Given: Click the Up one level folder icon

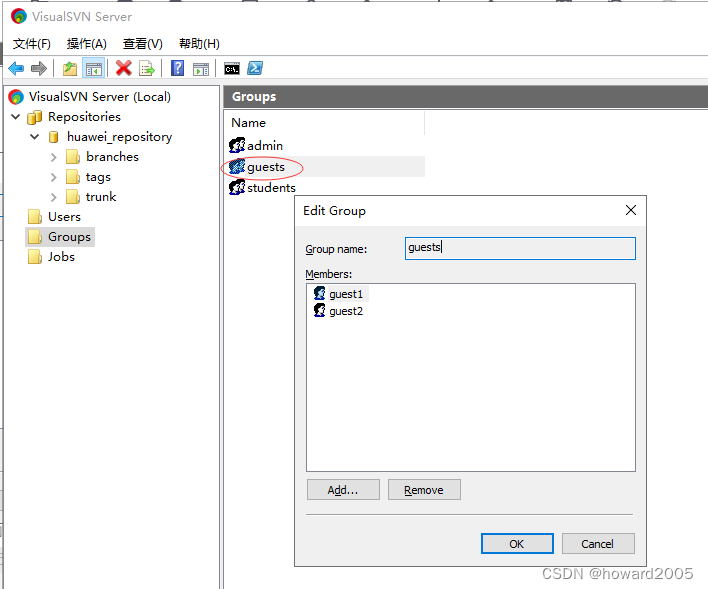Looking at the screenshot, I should click(x=70, y=69).
